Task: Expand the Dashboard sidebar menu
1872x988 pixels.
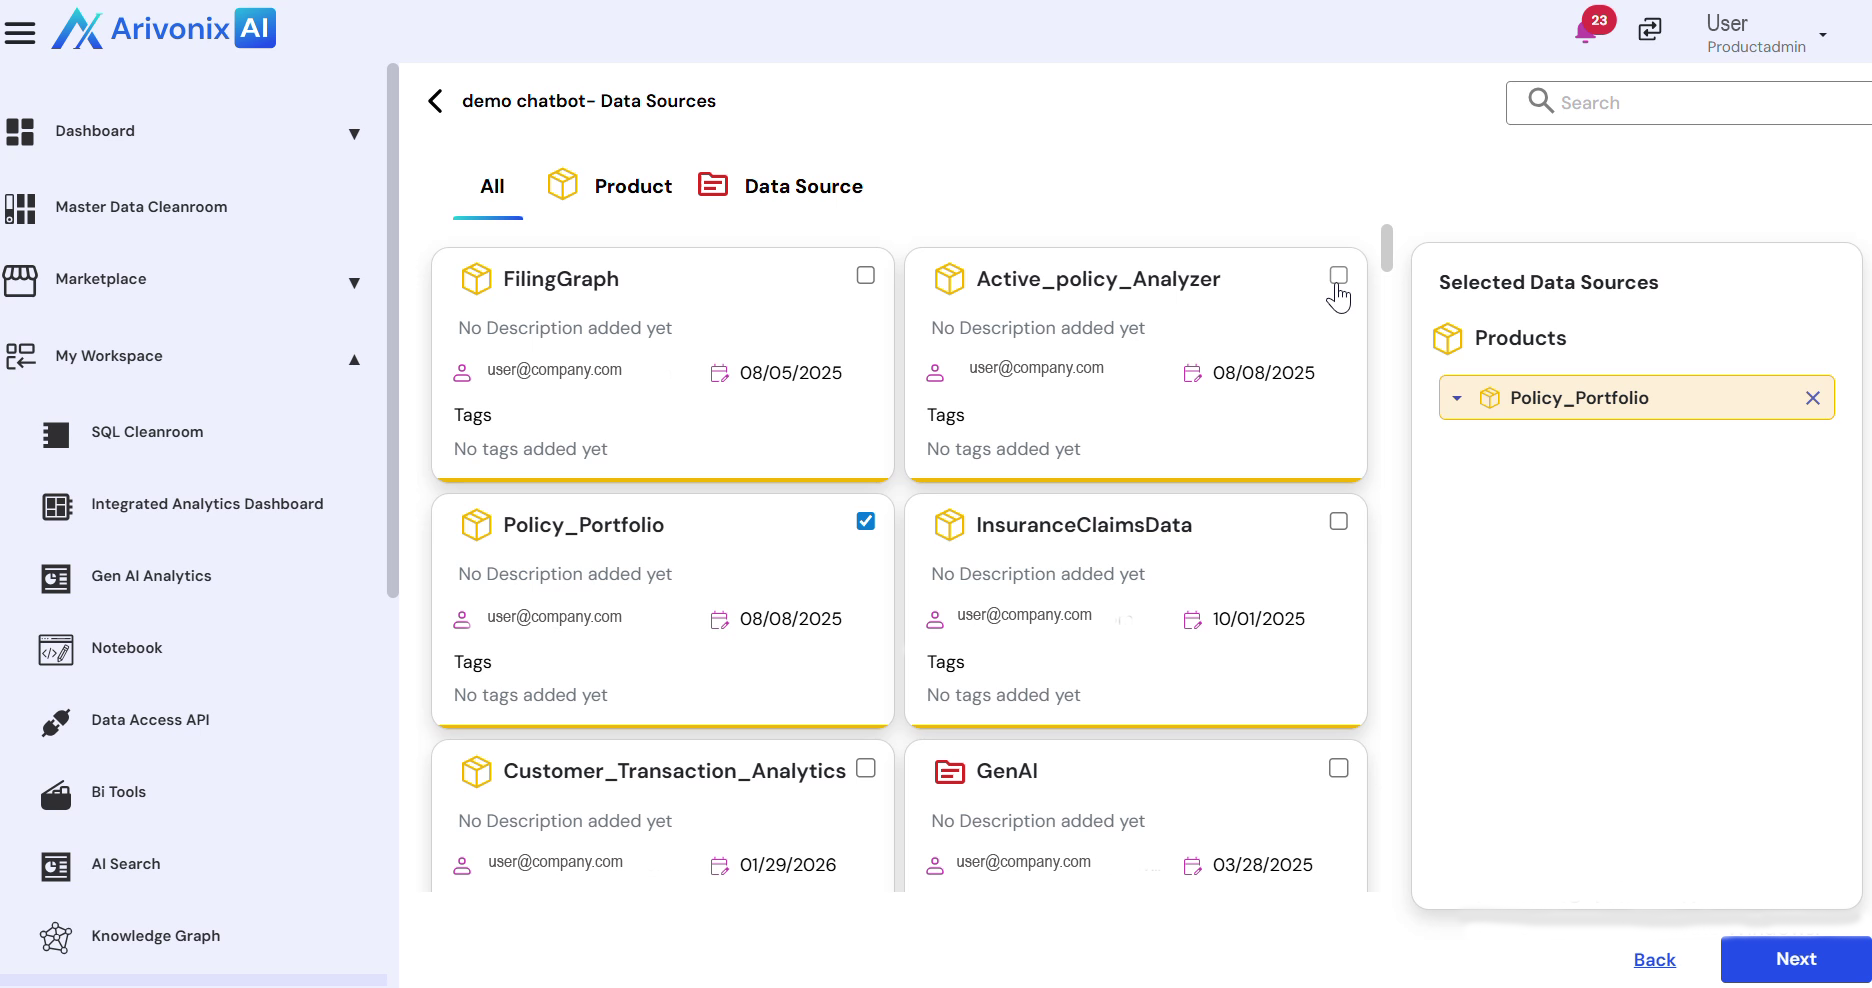Action: coord(354,134)
